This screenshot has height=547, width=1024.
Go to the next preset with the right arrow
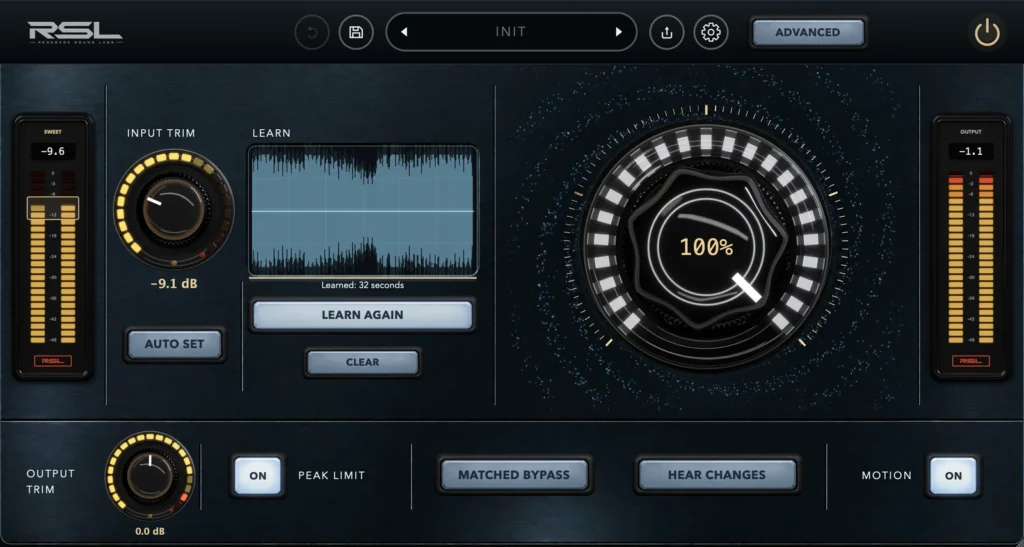618,32
